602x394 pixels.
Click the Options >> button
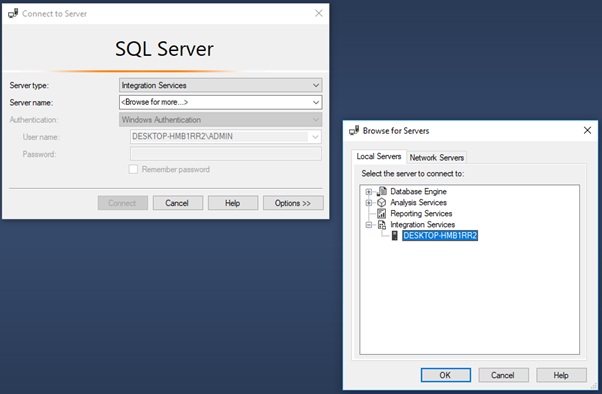point(293,203)
